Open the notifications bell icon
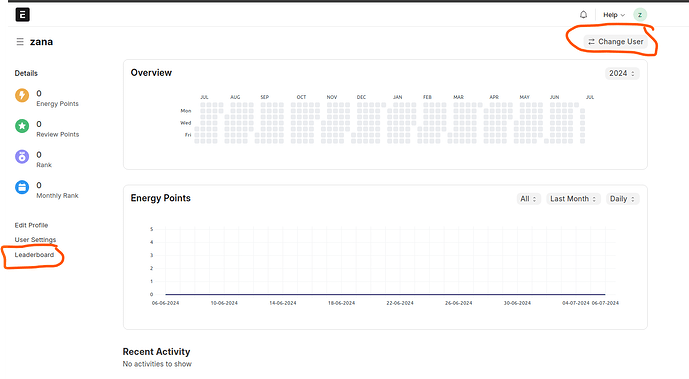 coord(583,14)
